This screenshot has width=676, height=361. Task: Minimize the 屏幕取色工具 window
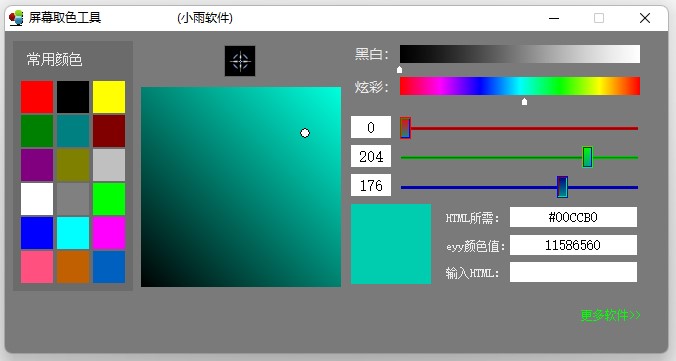[x=554, y=18]
